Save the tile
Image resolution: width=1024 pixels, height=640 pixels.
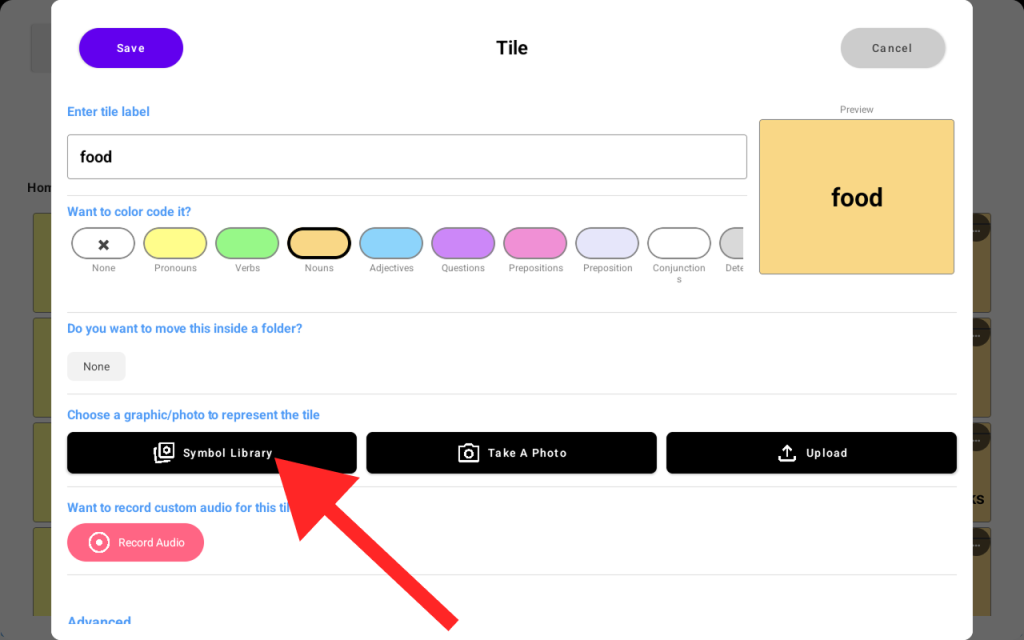coord(131,48)
